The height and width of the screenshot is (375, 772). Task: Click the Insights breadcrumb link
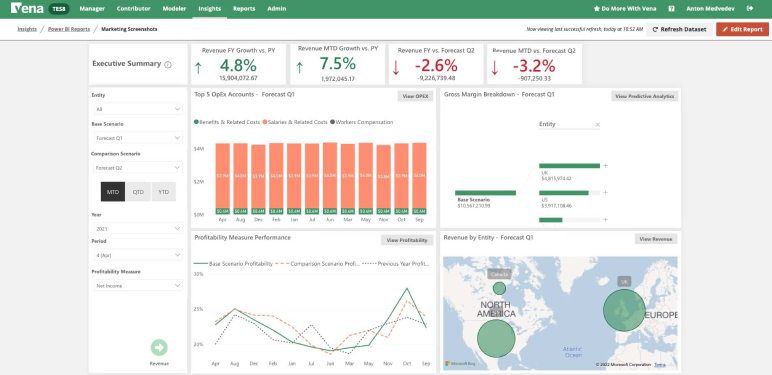pos(27,29)
